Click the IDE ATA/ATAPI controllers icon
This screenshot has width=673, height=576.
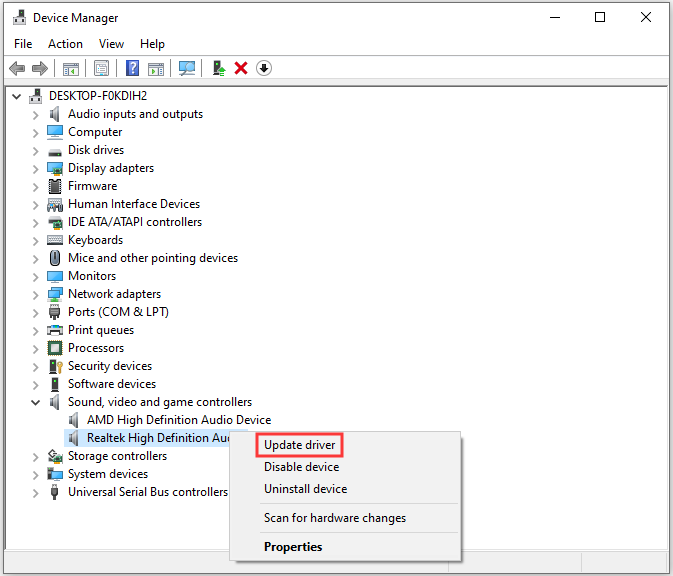[x=55, y=222]
